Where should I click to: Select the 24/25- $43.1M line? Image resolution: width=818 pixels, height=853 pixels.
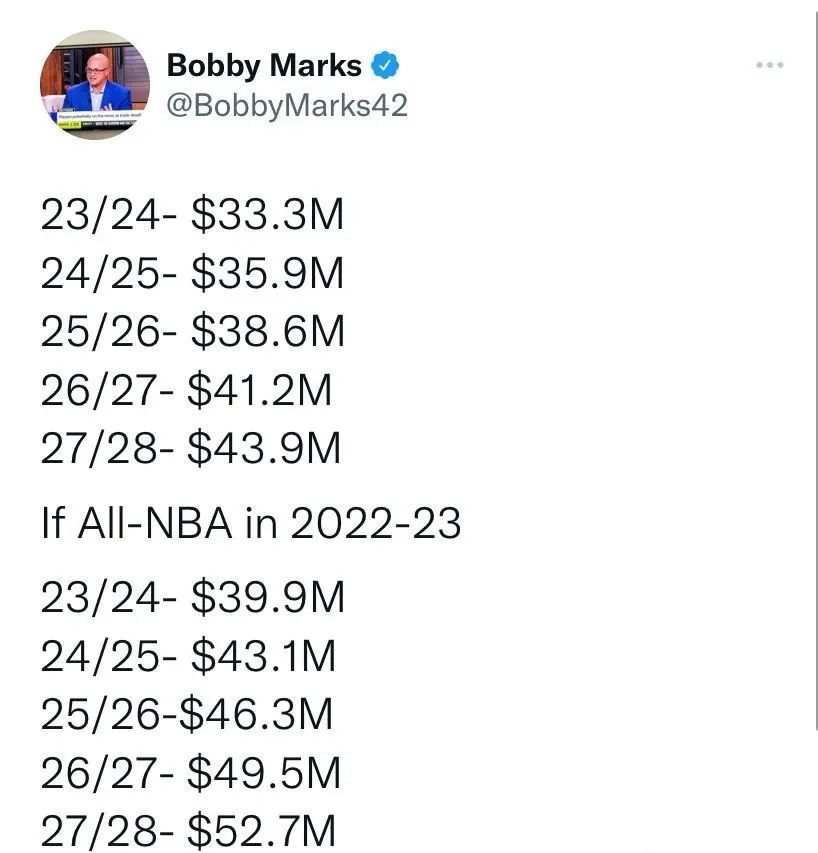tap(188, 656)
